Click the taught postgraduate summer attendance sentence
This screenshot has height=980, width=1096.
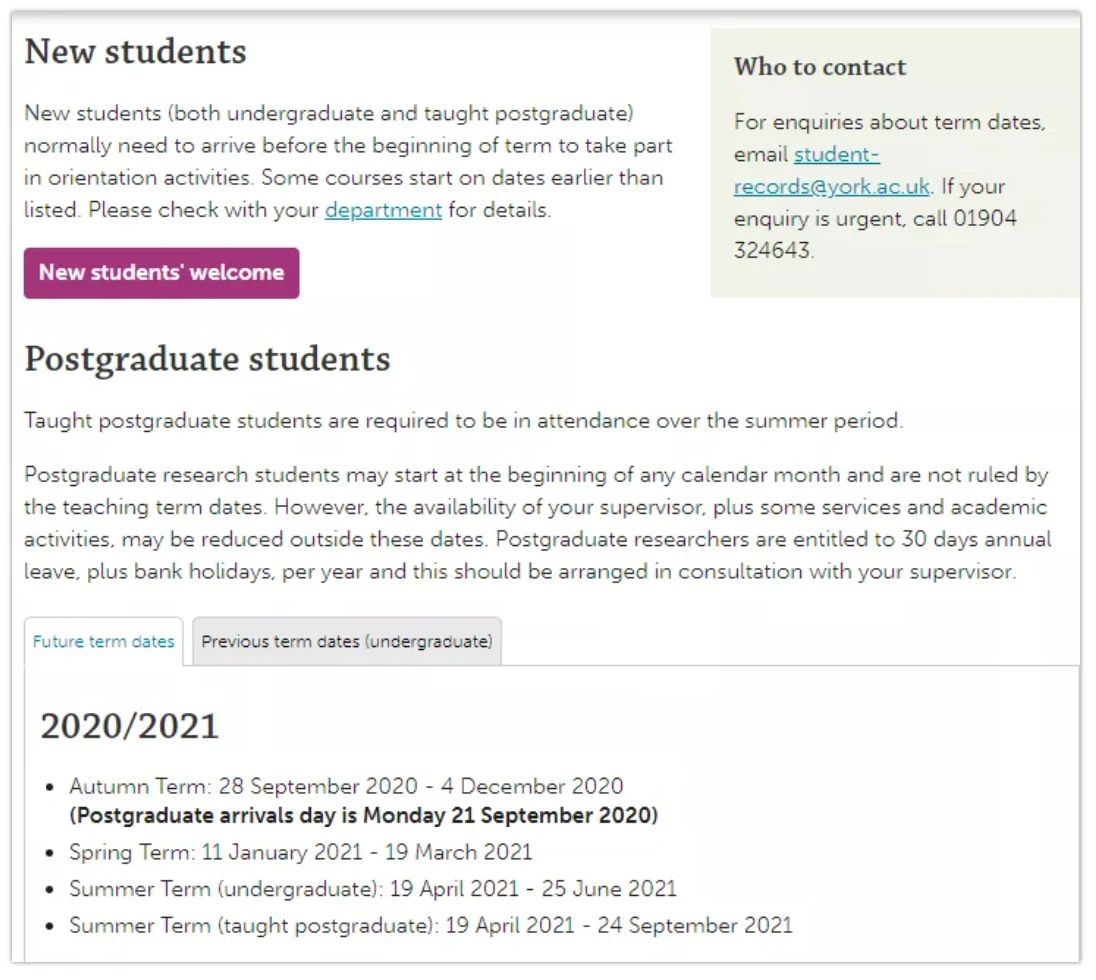463,421
